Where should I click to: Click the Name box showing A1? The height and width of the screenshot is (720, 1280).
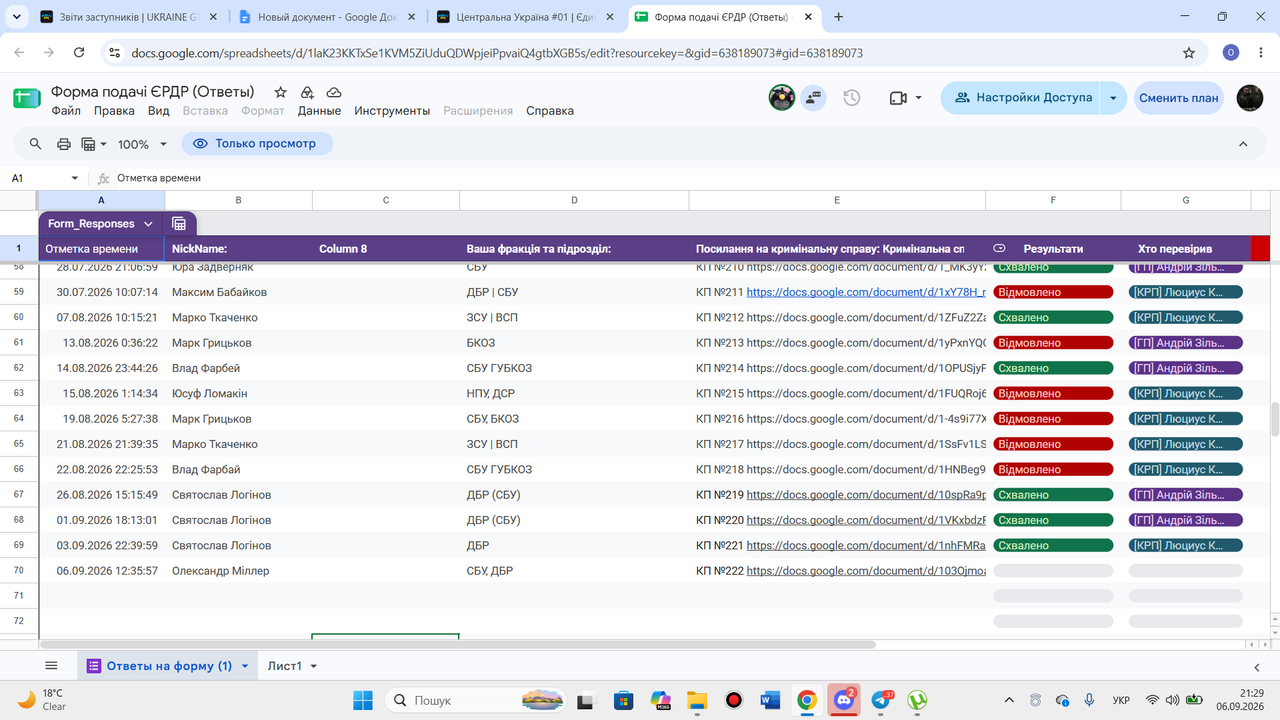click(x=45, y=178)
